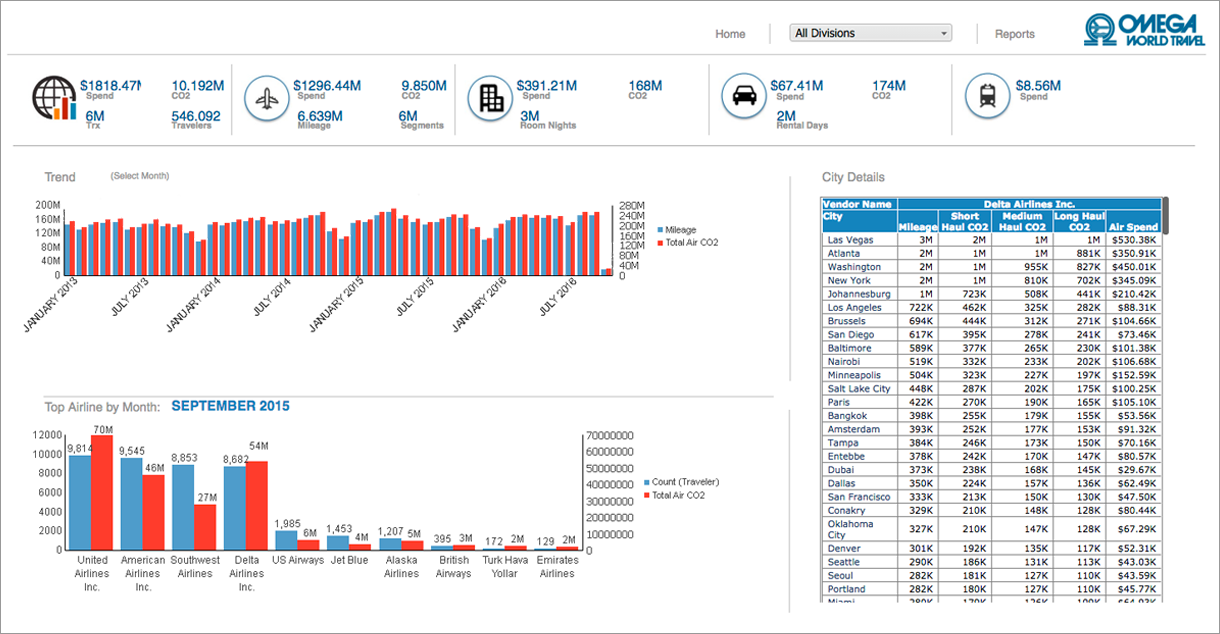Click the British Airways axis label
Screen dimensions: 1220x634
point(453,567)
